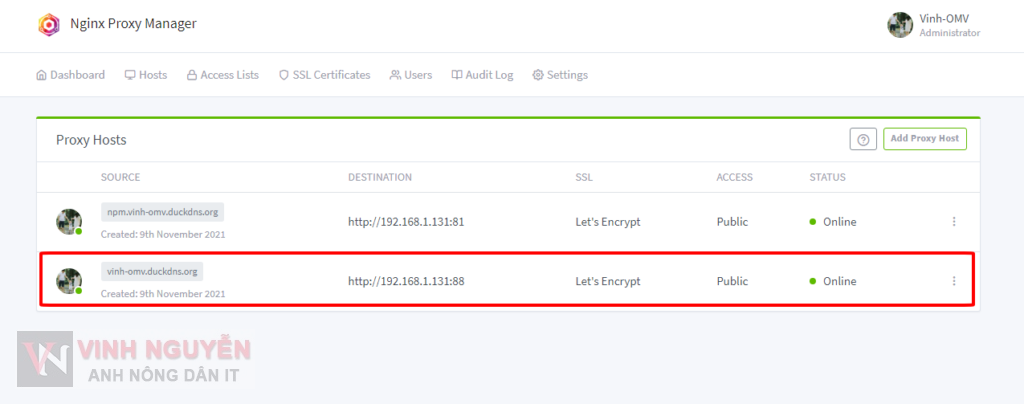Click the ACCESS column header
1024x404 pixels.
735,178
